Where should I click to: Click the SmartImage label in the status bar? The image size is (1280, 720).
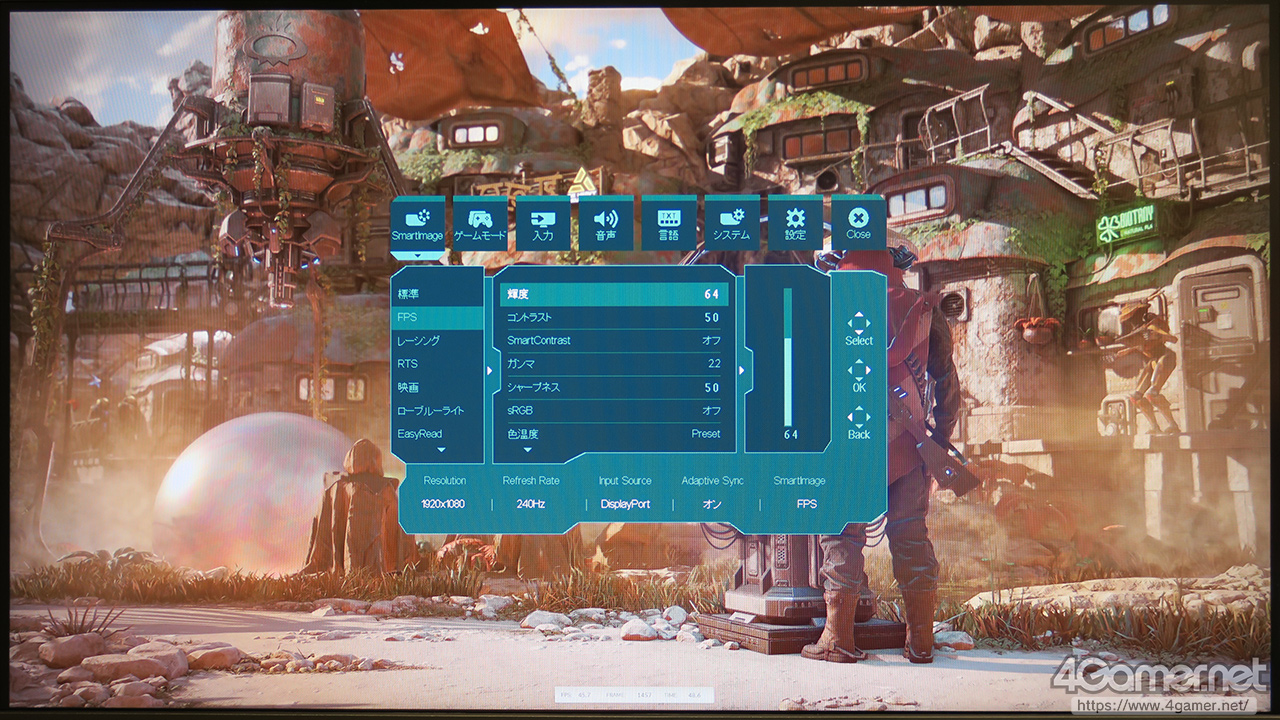click(x=799, y=481)
